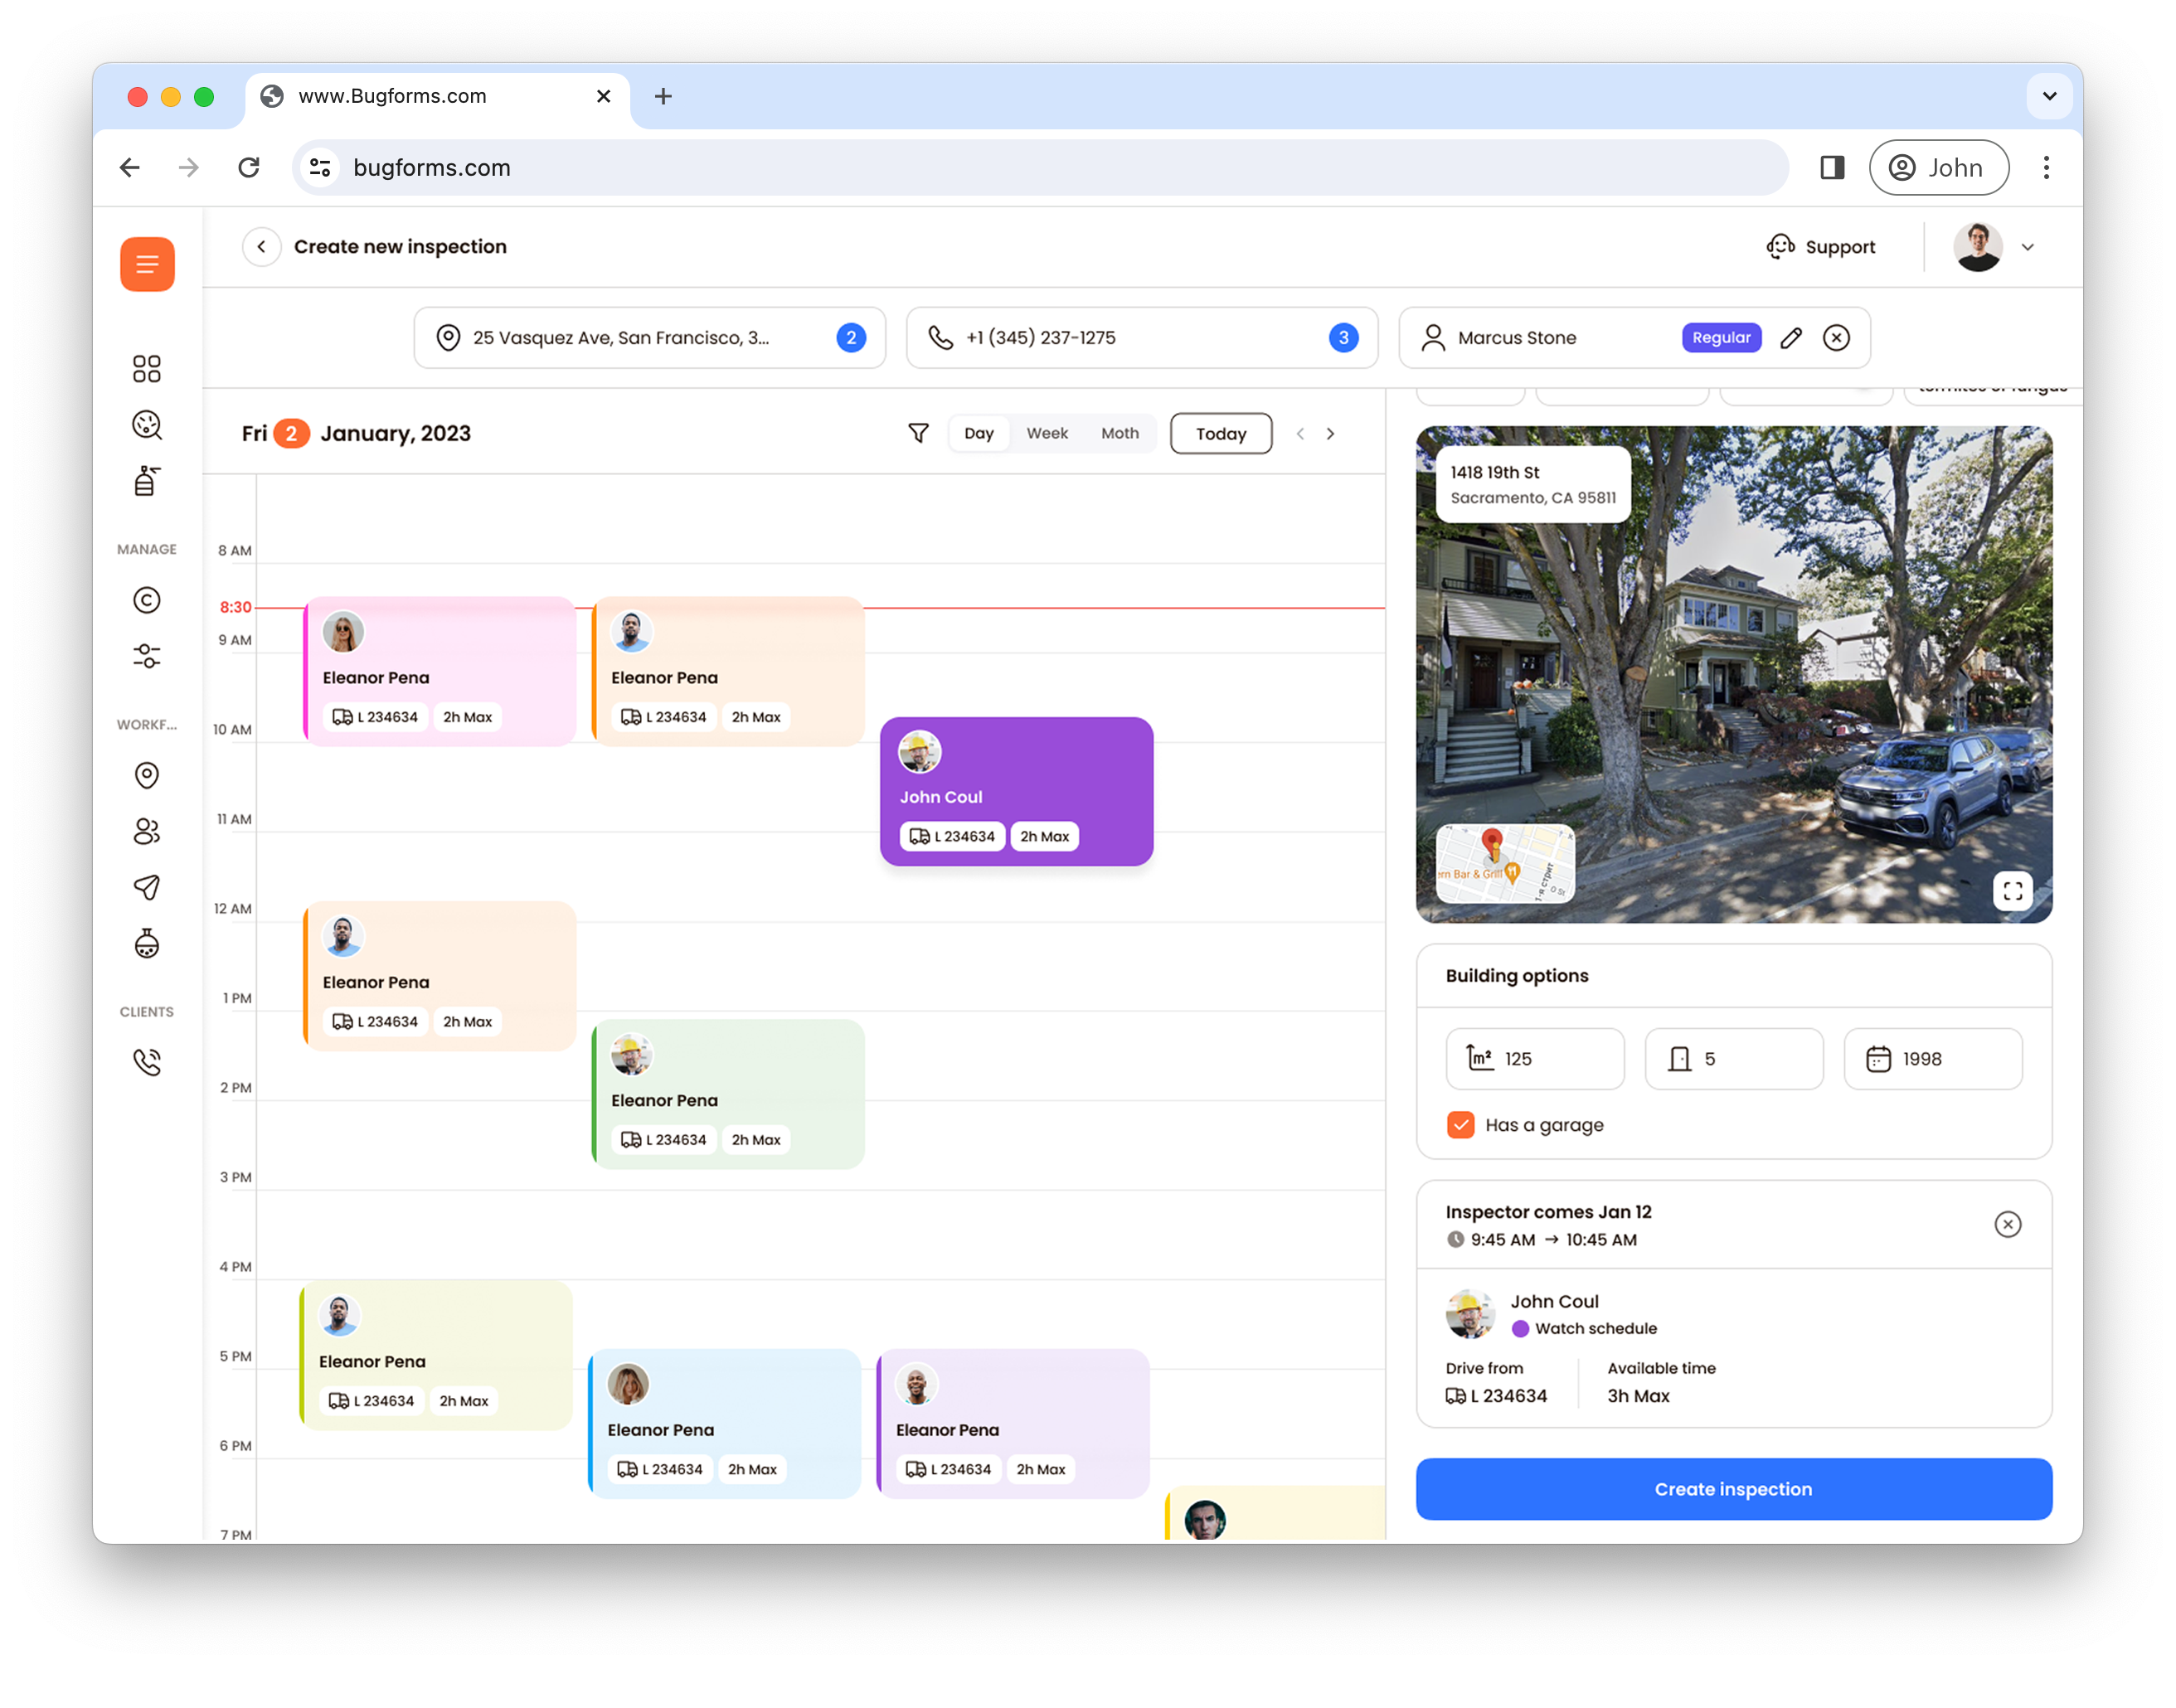Viewport: 2176px width, 1708px height.
Task: Click the phone field +1 (345) 237-1275
Action: [1141, 338]
